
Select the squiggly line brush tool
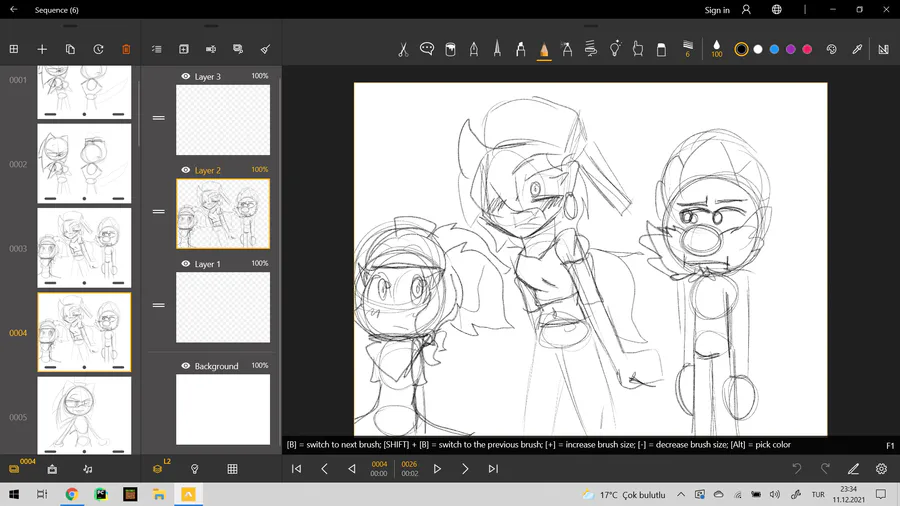pos(591,49)
